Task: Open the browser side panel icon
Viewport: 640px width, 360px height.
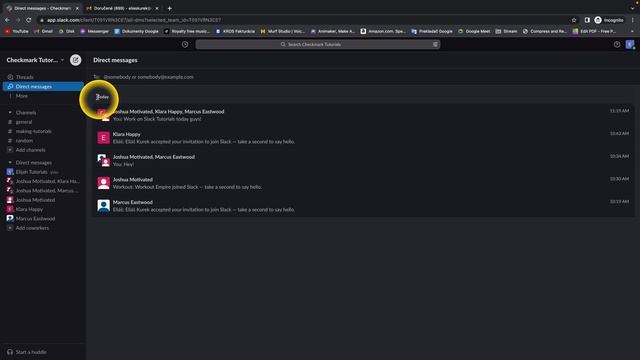Action: pos(587,20)
